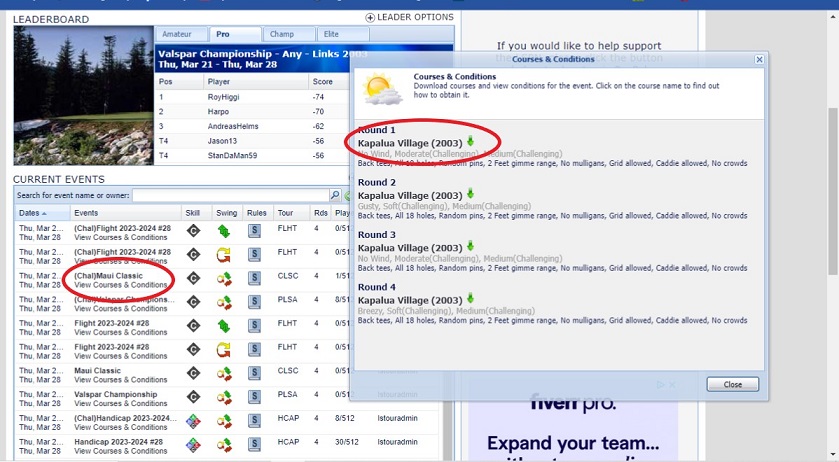Switch to the Elite leaderboard tab

click(343, 34)
